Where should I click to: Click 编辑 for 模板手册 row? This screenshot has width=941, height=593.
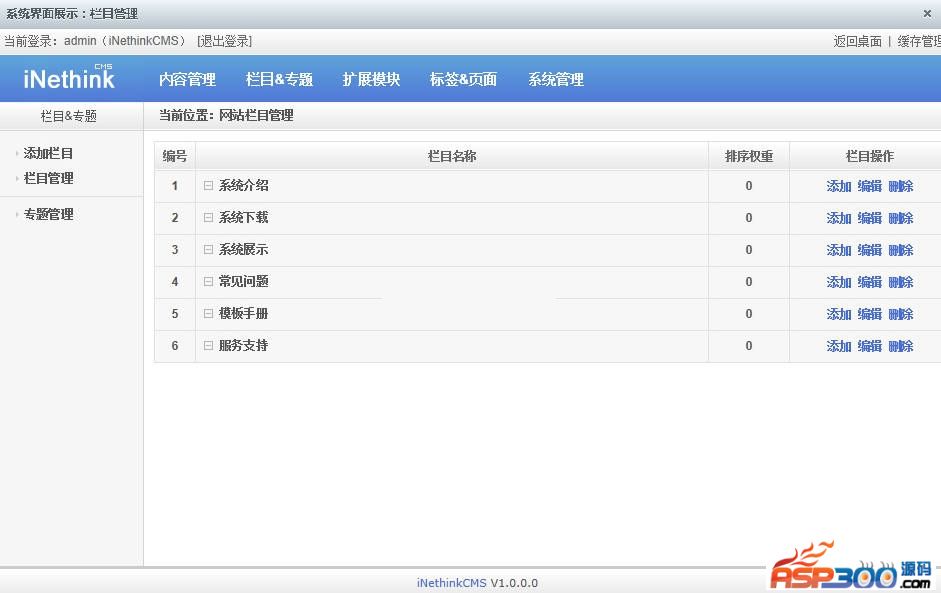pos(870,314)
